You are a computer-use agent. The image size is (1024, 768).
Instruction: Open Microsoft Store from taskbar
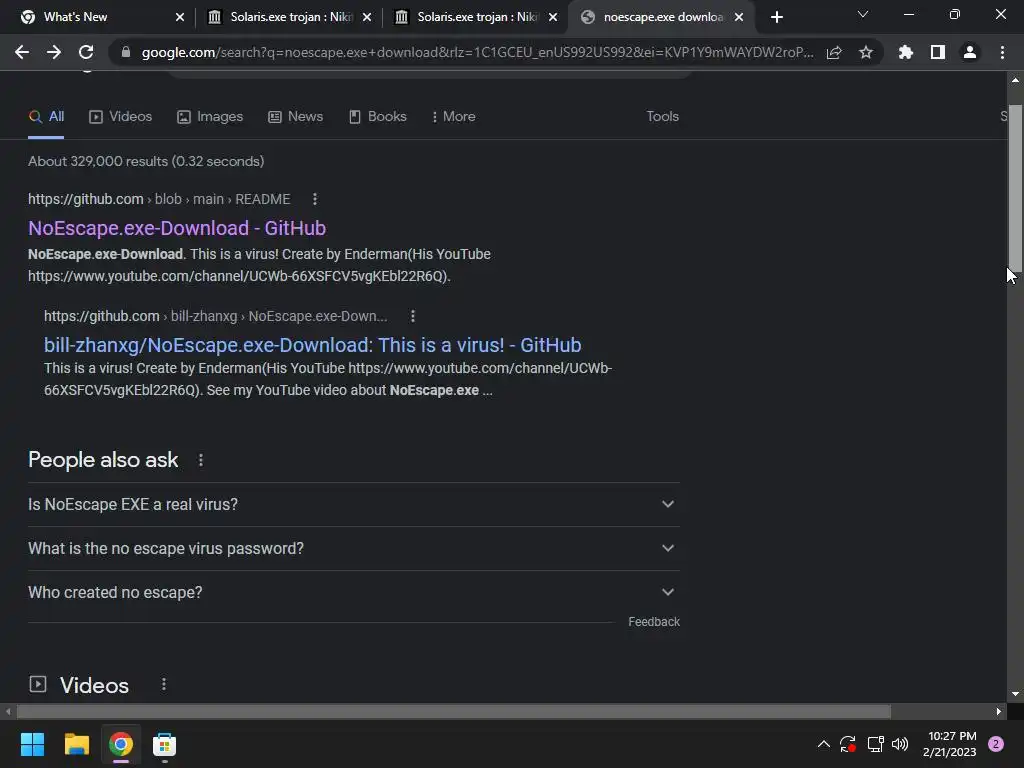coord(165,744)
